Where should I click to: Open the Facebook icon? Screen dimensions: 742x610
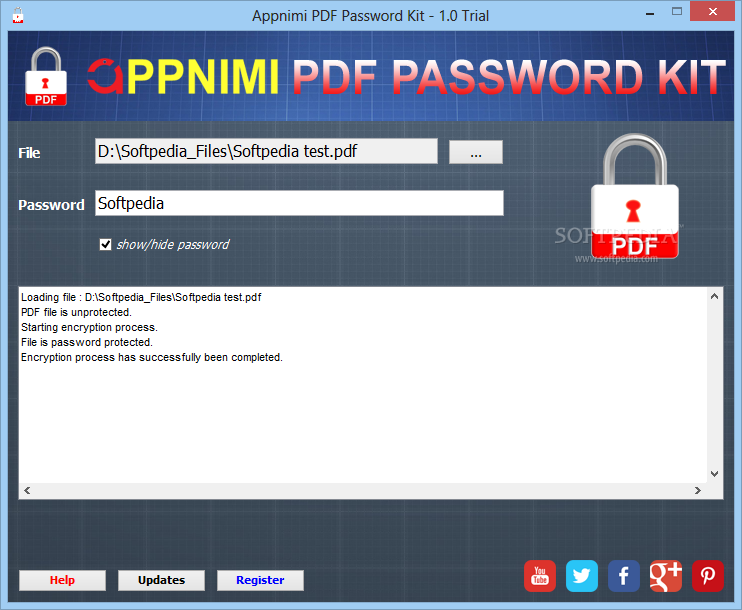[624, 576]
